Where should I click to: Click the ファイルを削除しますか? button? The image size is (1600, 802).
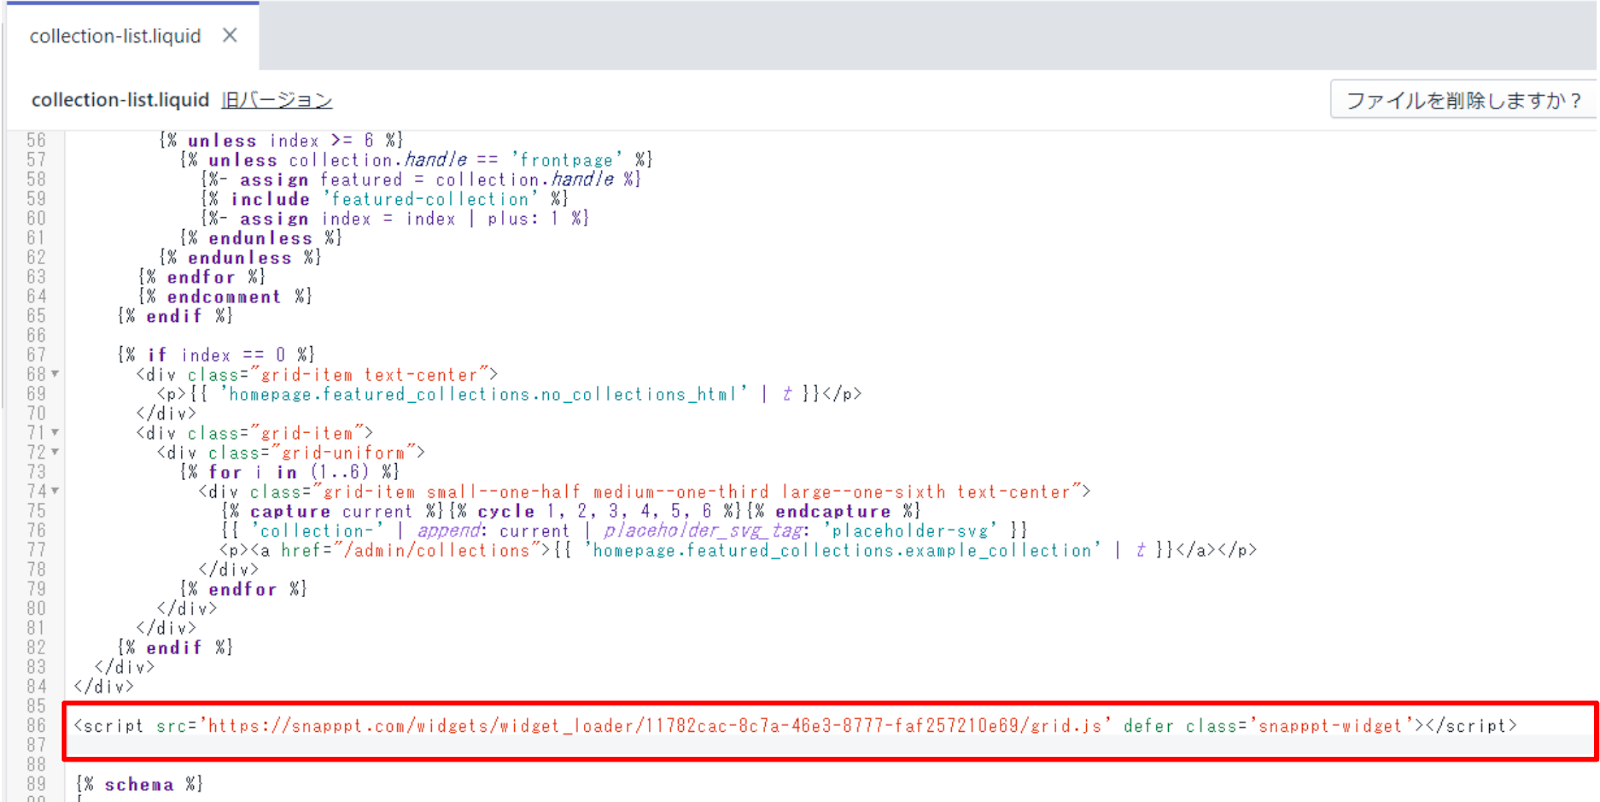click(1463, 100)
